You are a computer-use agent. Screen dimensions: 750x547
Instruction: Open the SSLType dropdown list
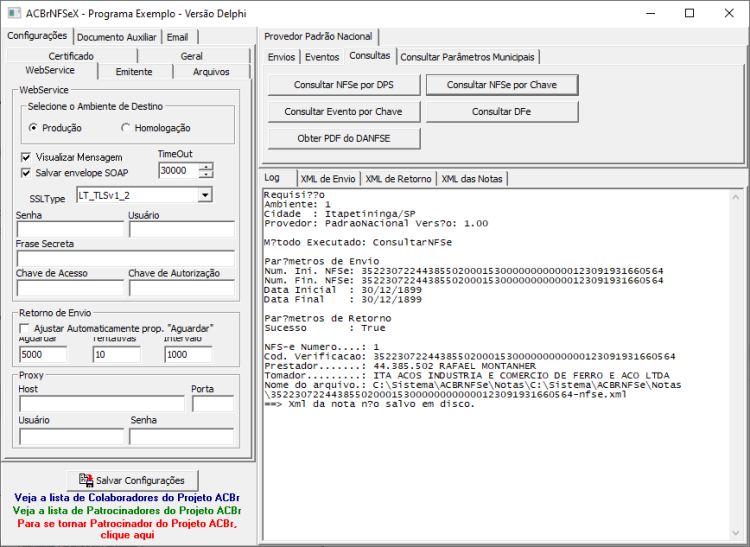205,195
